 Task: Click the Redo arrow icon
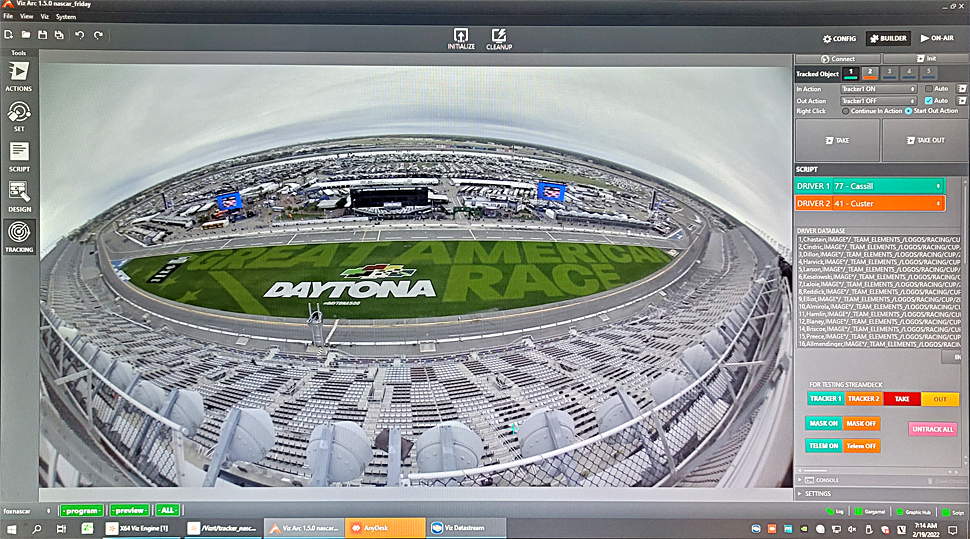[x=98, y=35]
